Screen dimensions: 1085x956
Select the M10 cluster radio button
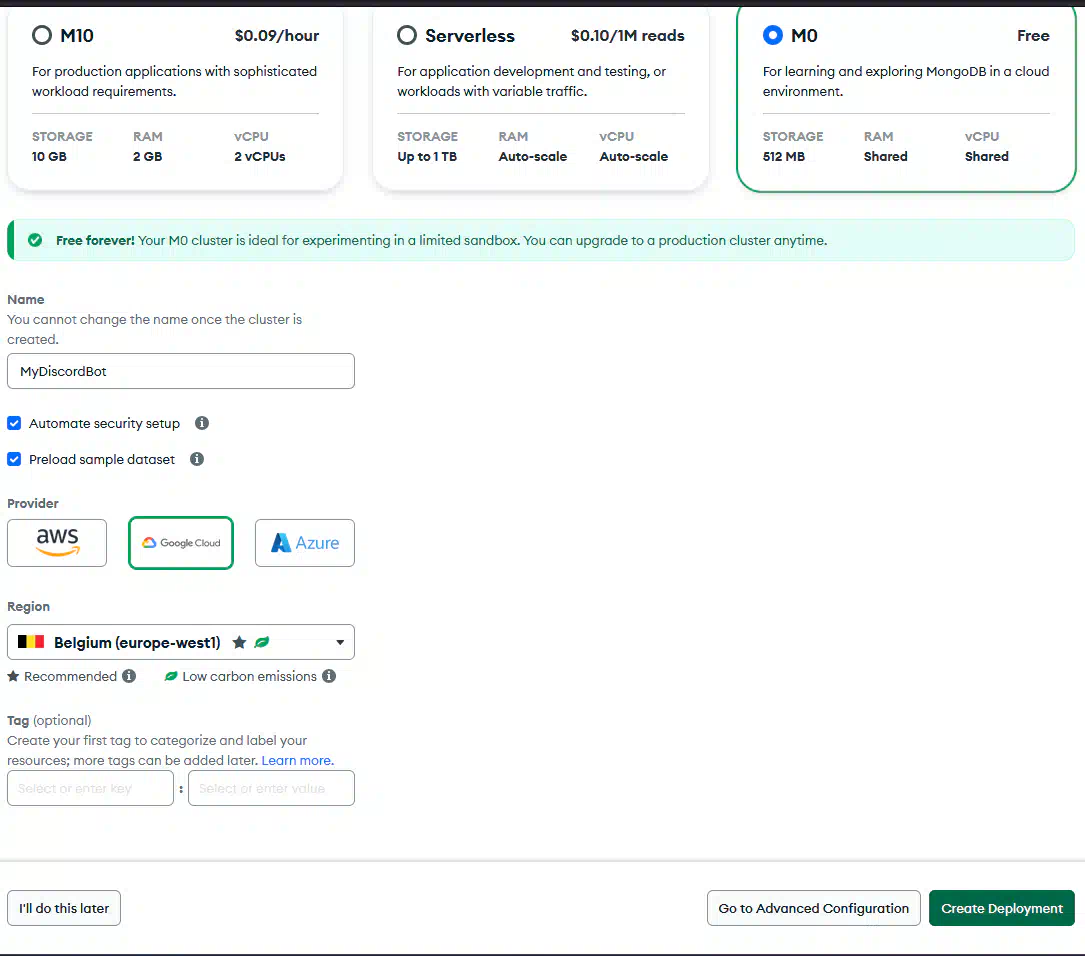[x=42, y=35]
